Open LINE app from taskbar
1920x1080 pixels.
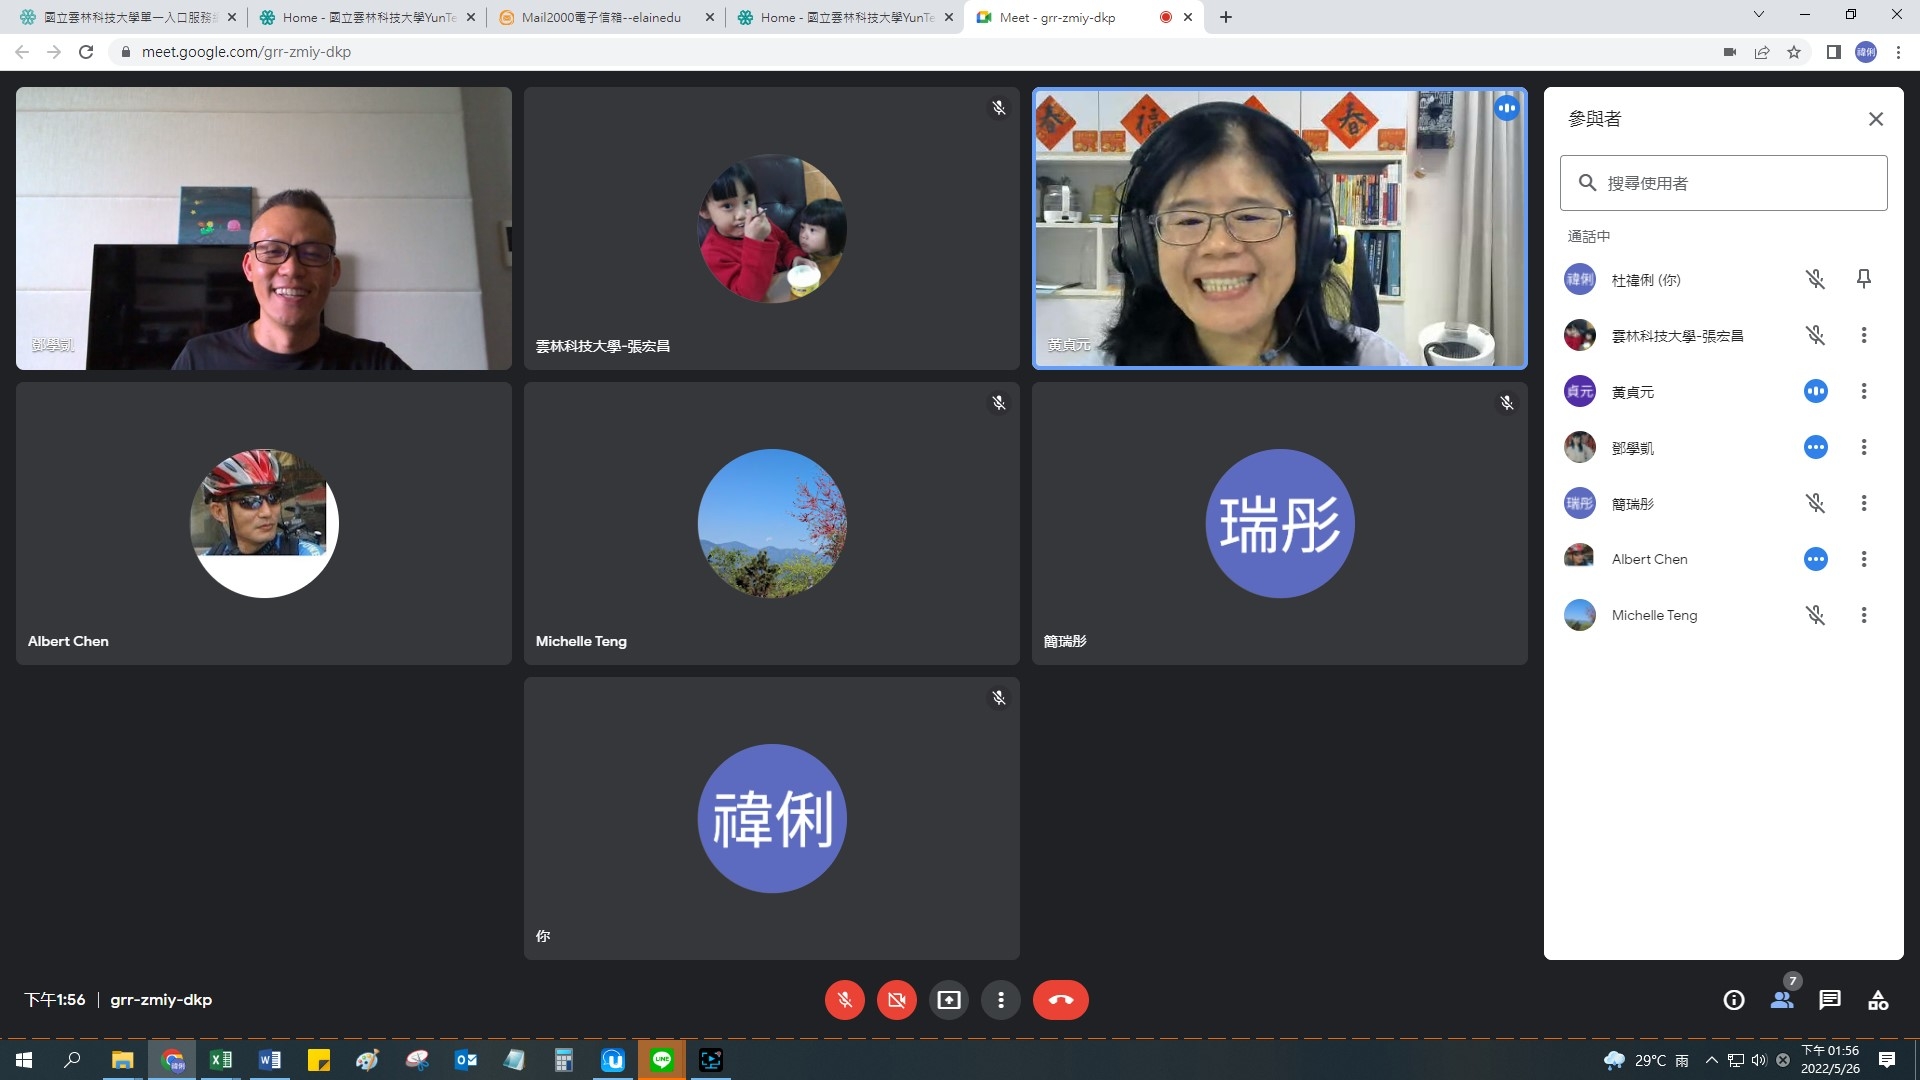tap(661, 1060)
